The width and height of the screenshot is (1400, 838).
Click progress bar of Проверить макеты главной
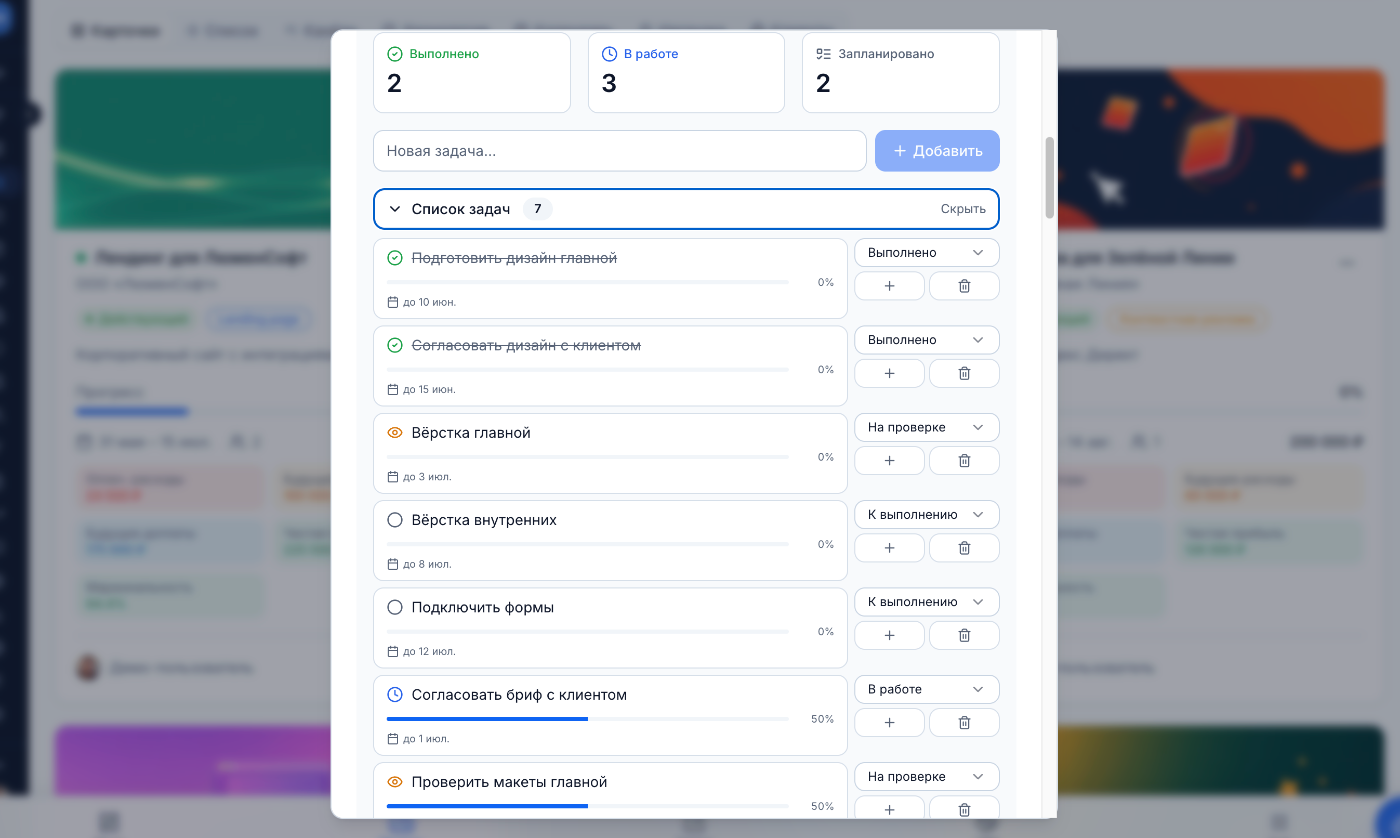pos(587,806)
